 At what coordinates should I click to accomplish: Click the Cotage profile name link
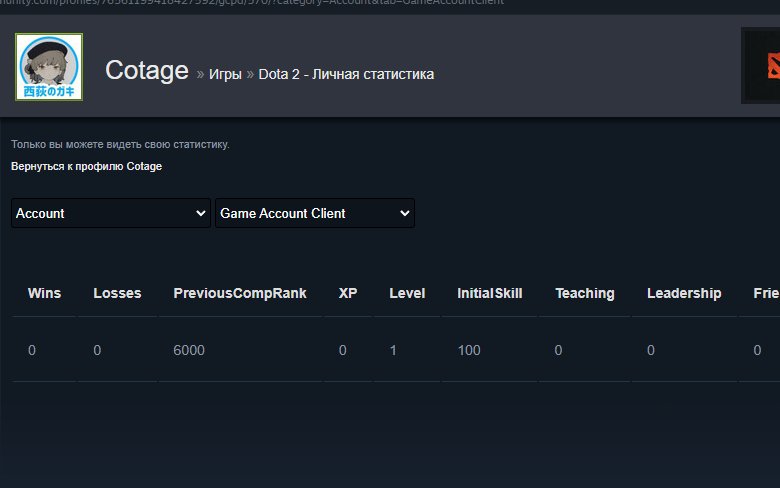(x=147, y=70)
